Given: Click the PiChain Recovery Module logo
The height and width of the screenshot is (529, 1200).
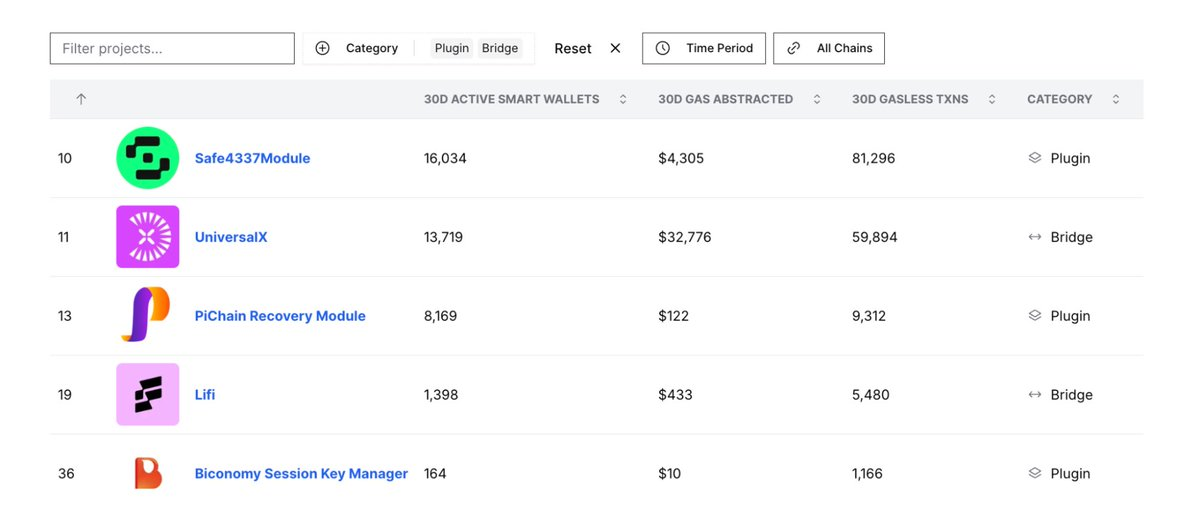Looking at the screenshot, I should point(147,316).
